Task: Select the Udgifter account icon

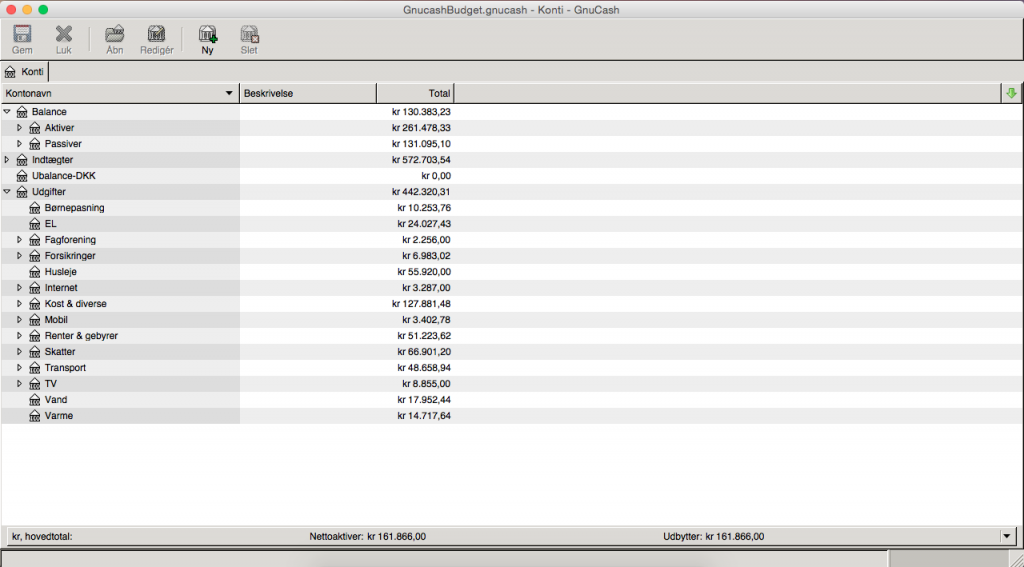Action: pos(22,192)
